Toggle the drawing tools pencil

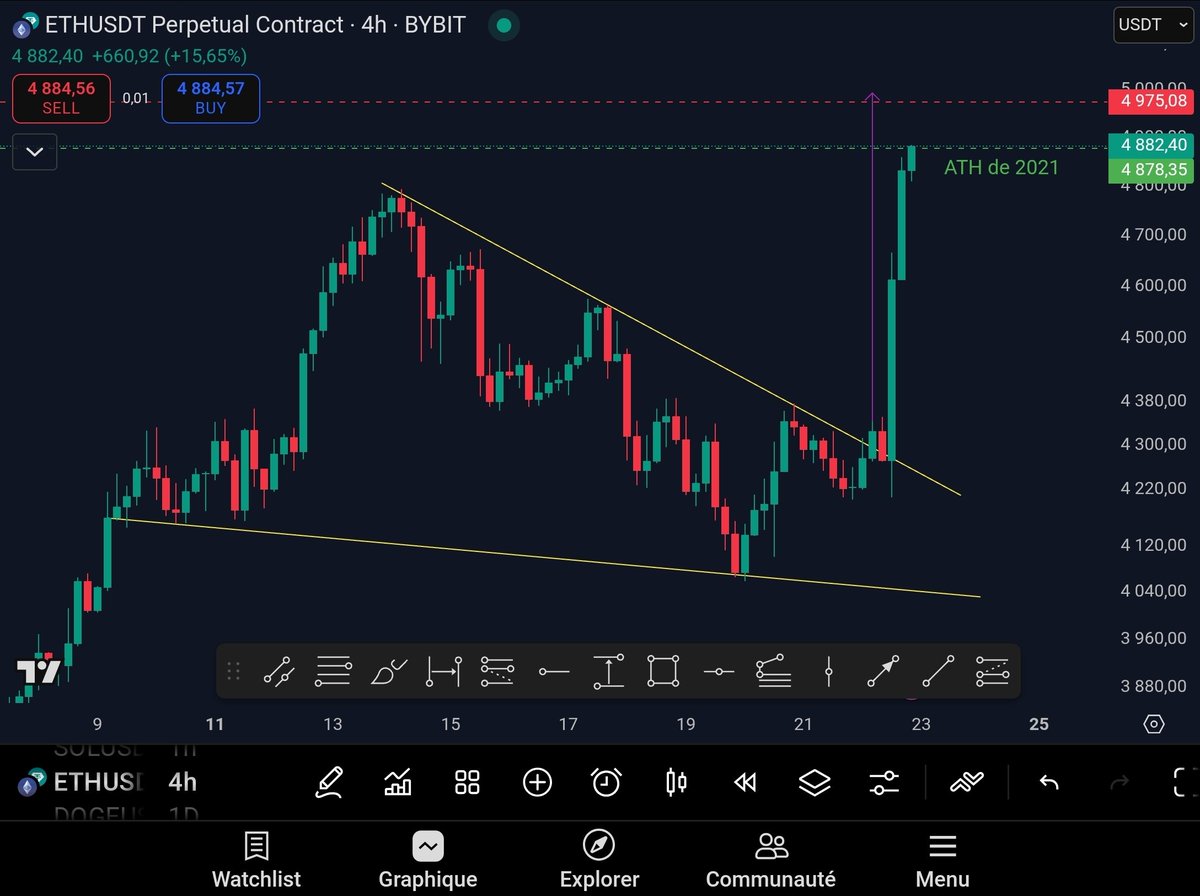coord(330,782)
